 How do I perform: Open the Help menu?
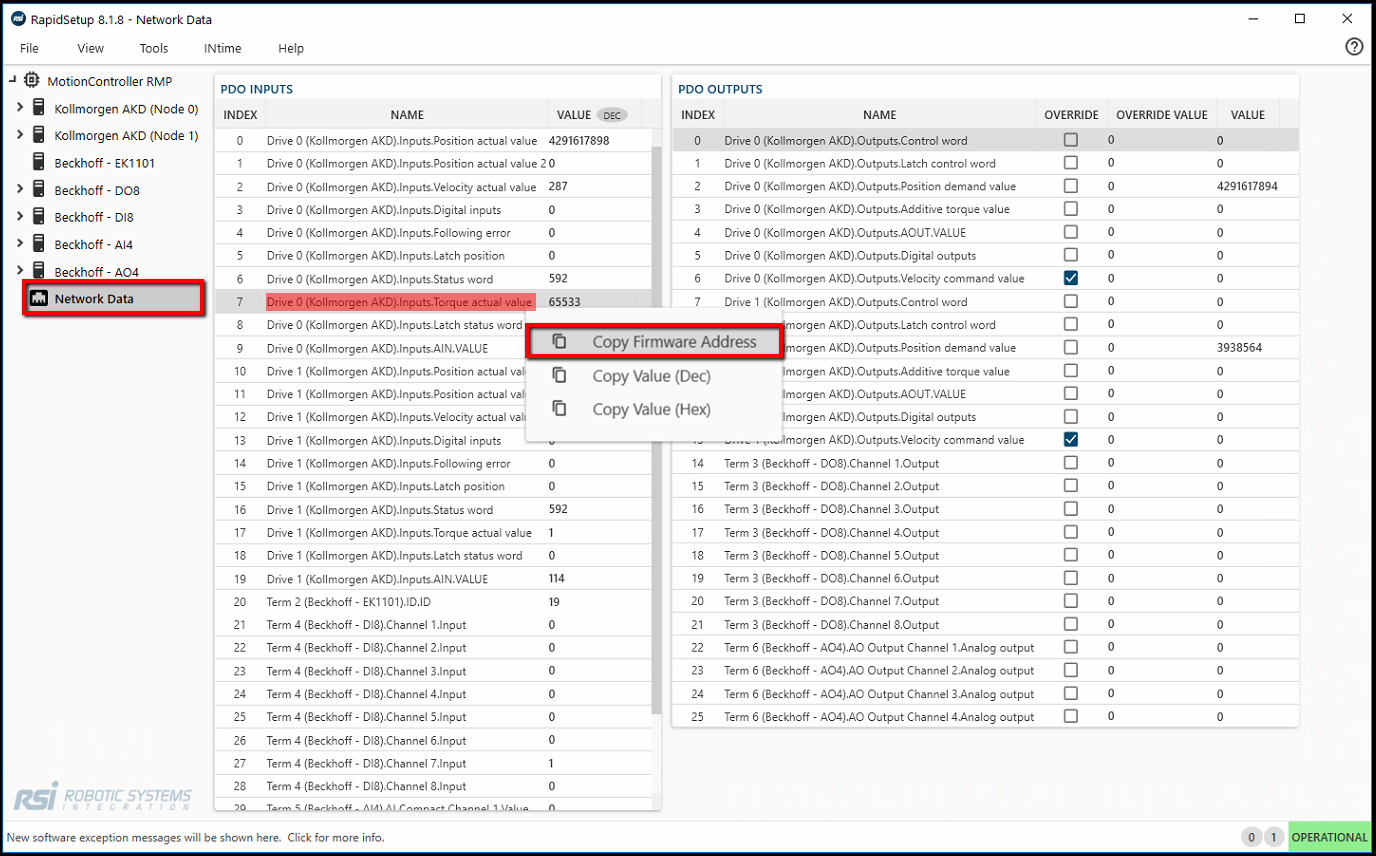coord(291,48)
